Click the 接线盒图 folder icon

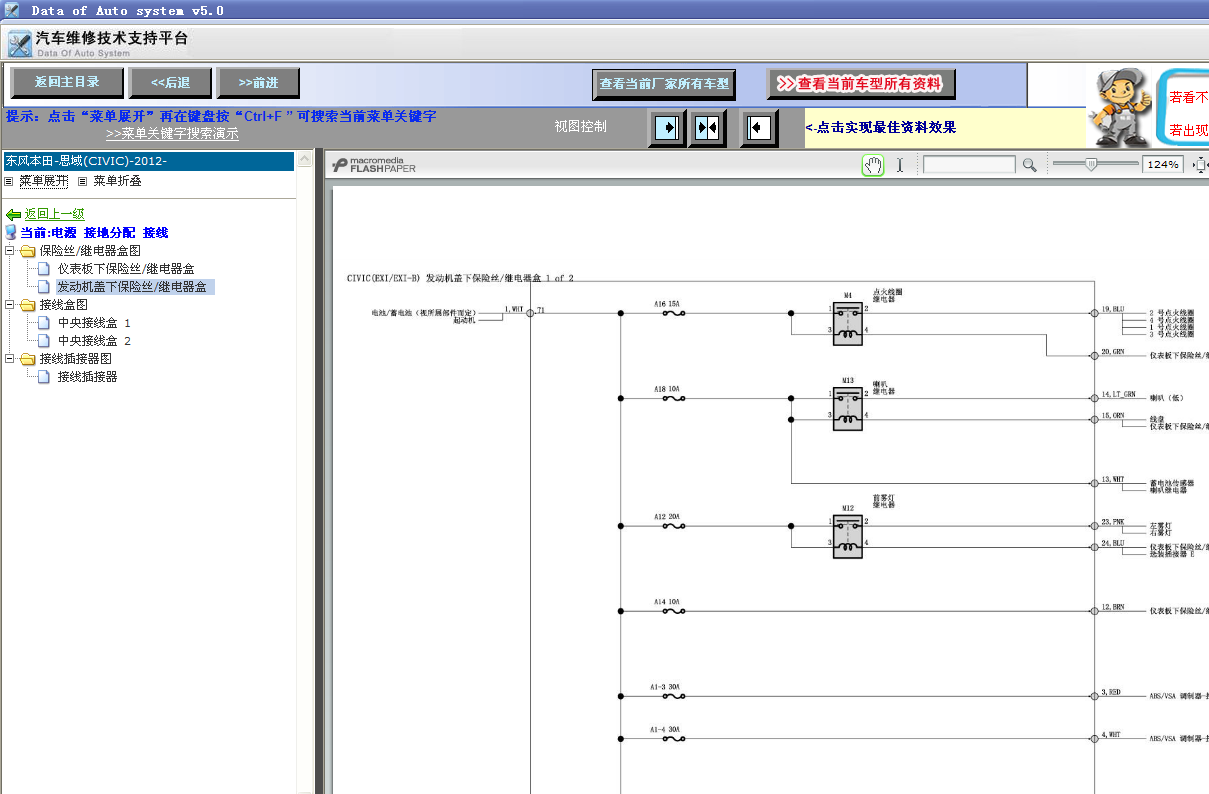(x=28, y=305)
